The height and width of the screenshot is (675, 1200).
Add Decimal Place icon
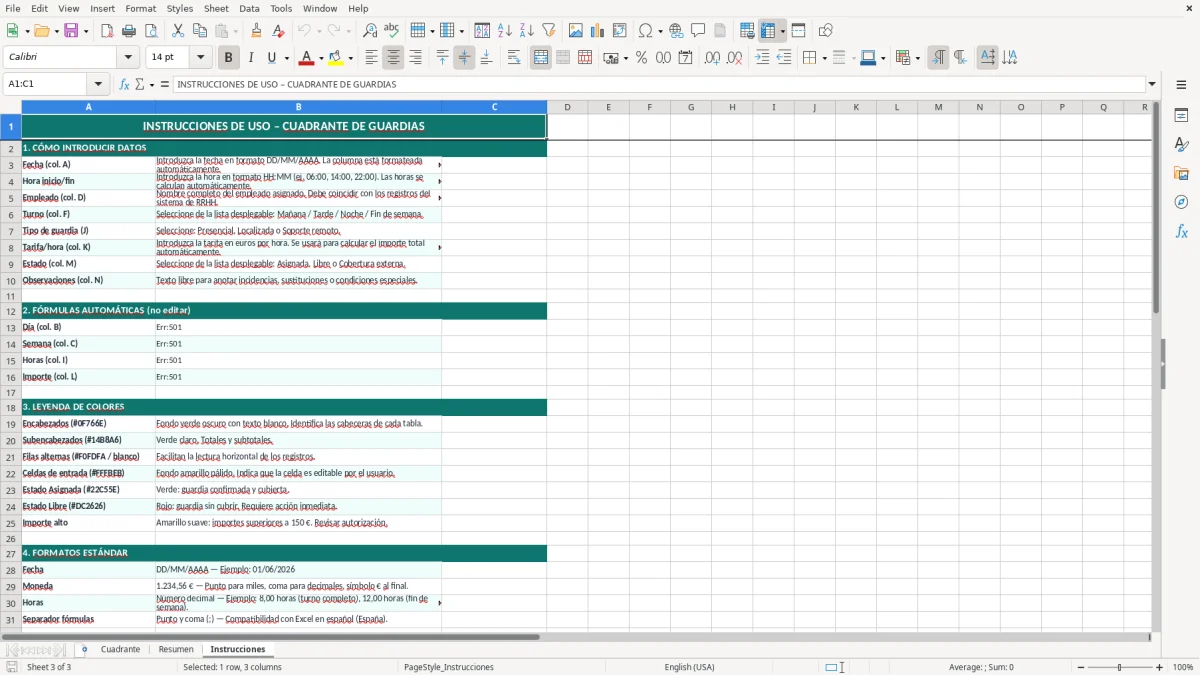712,58
